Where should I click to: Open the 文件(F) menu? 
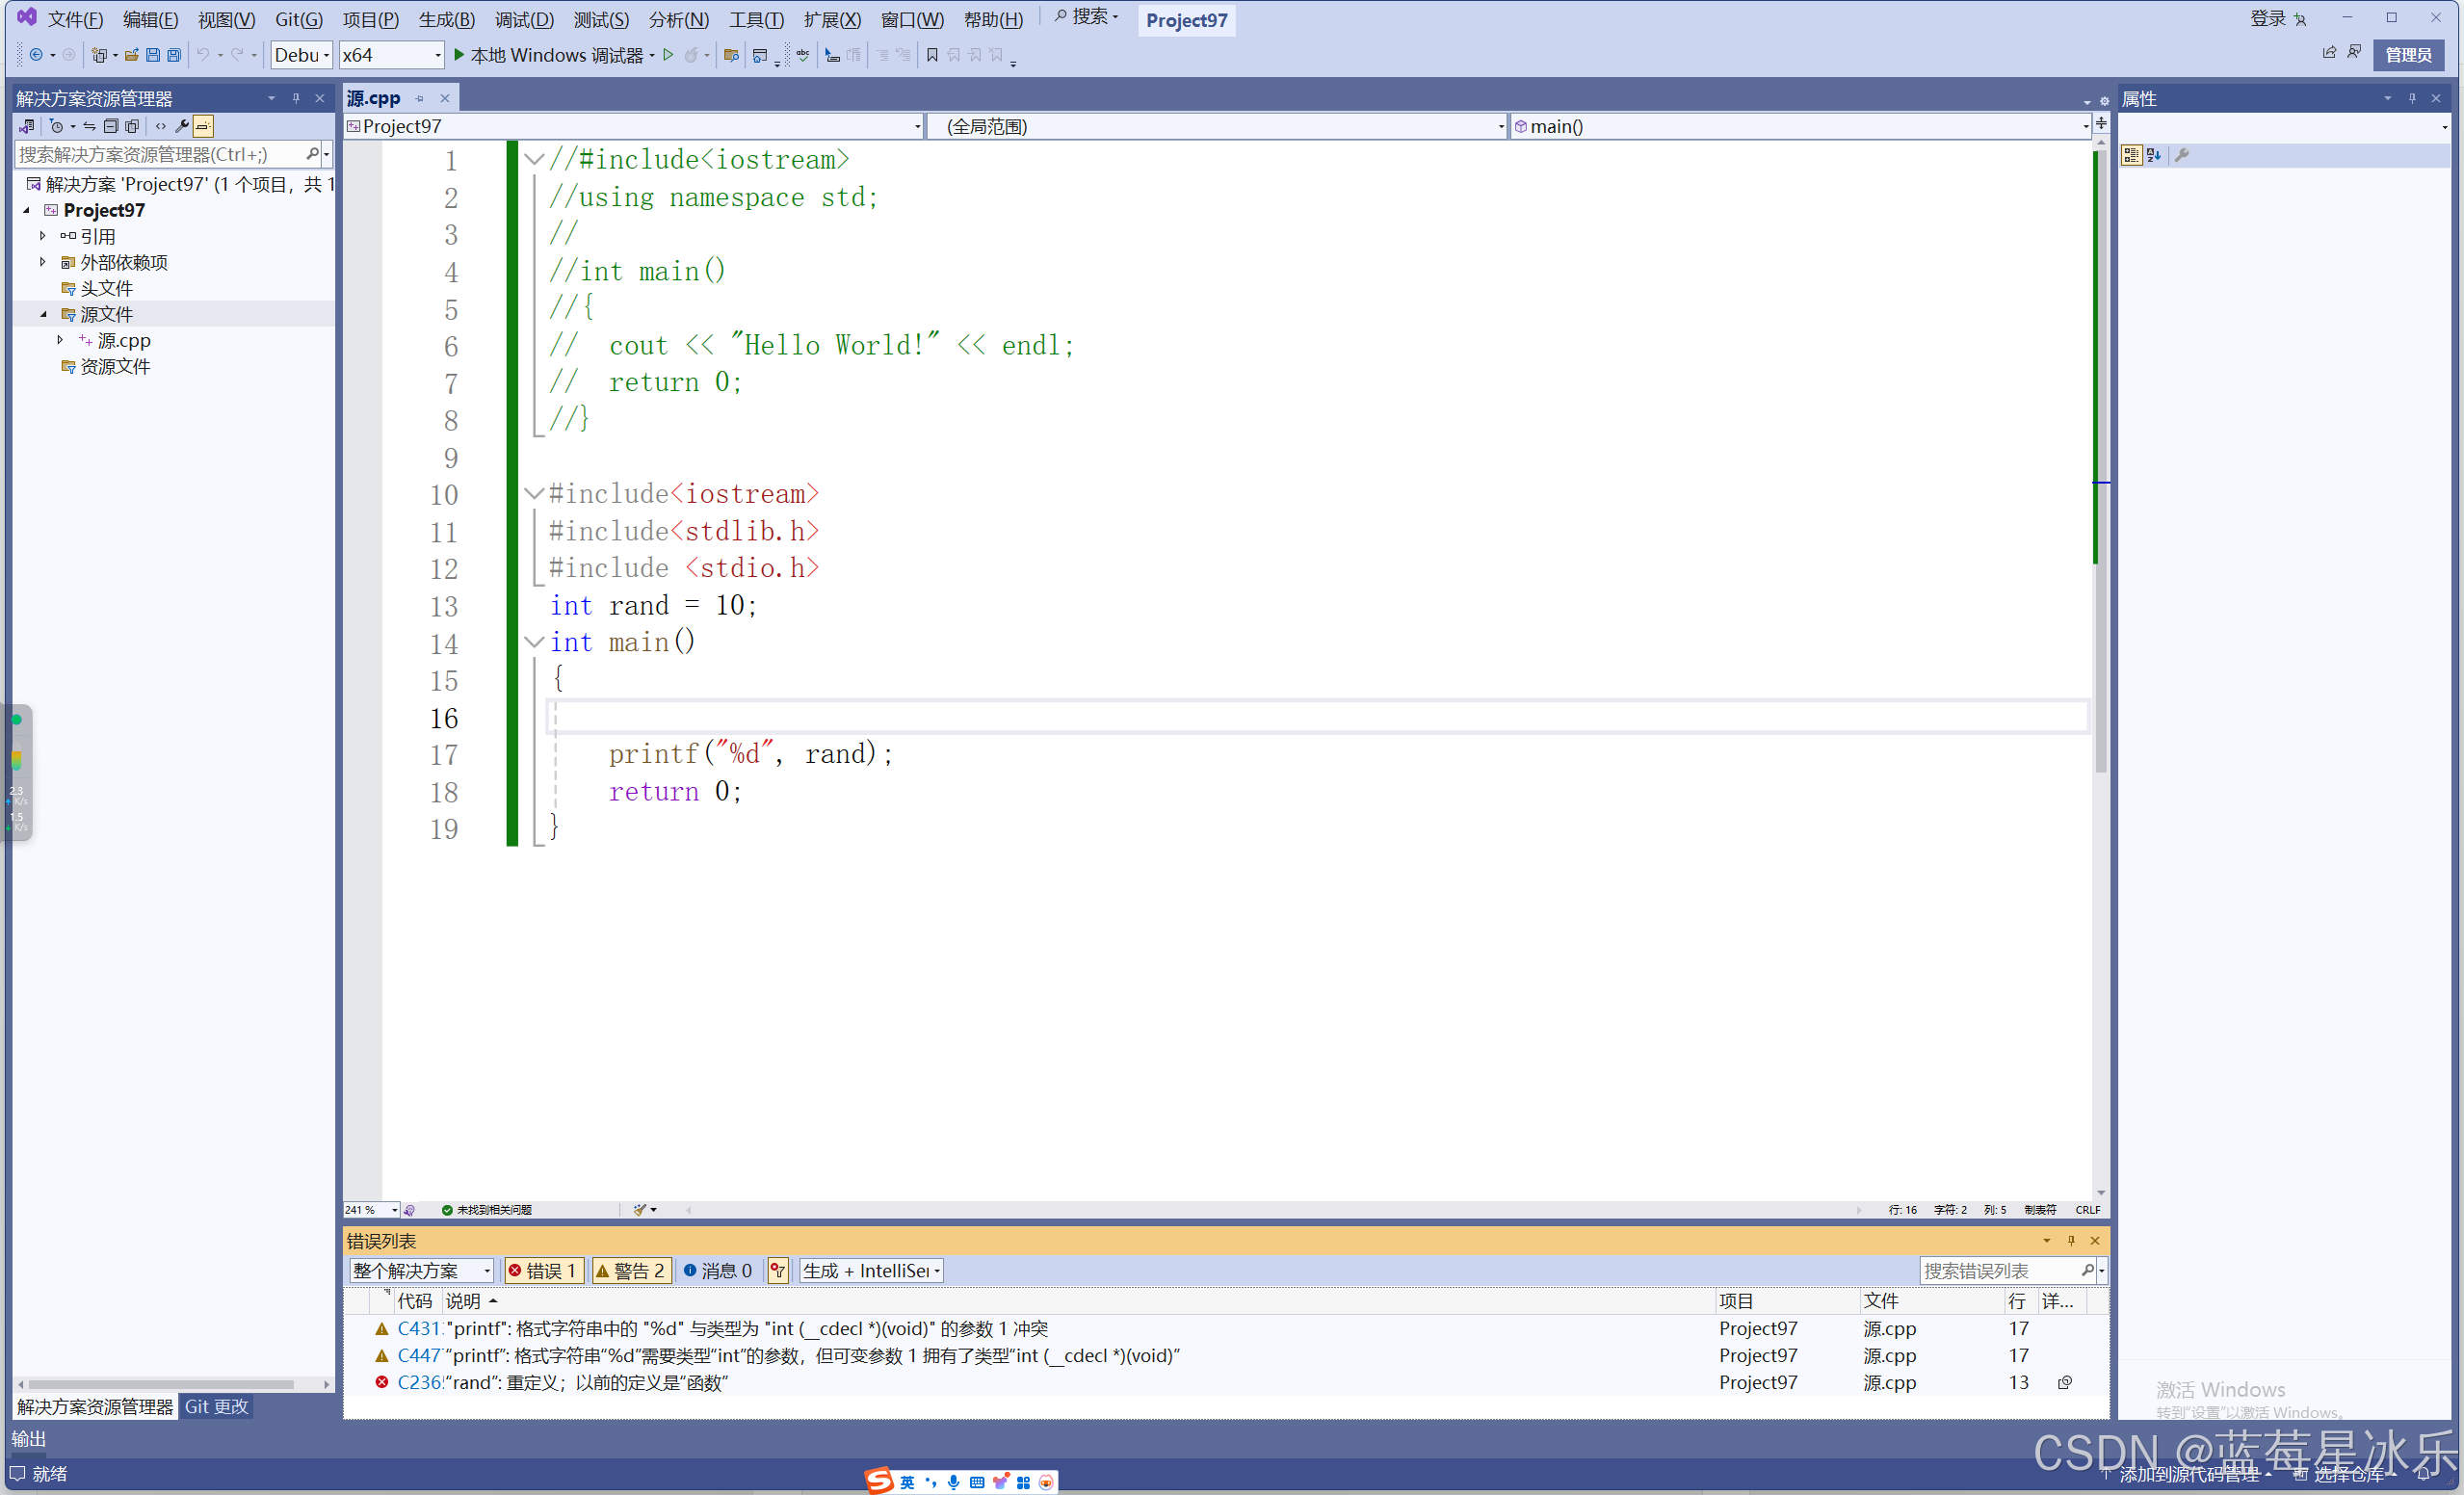pos(75,19)
